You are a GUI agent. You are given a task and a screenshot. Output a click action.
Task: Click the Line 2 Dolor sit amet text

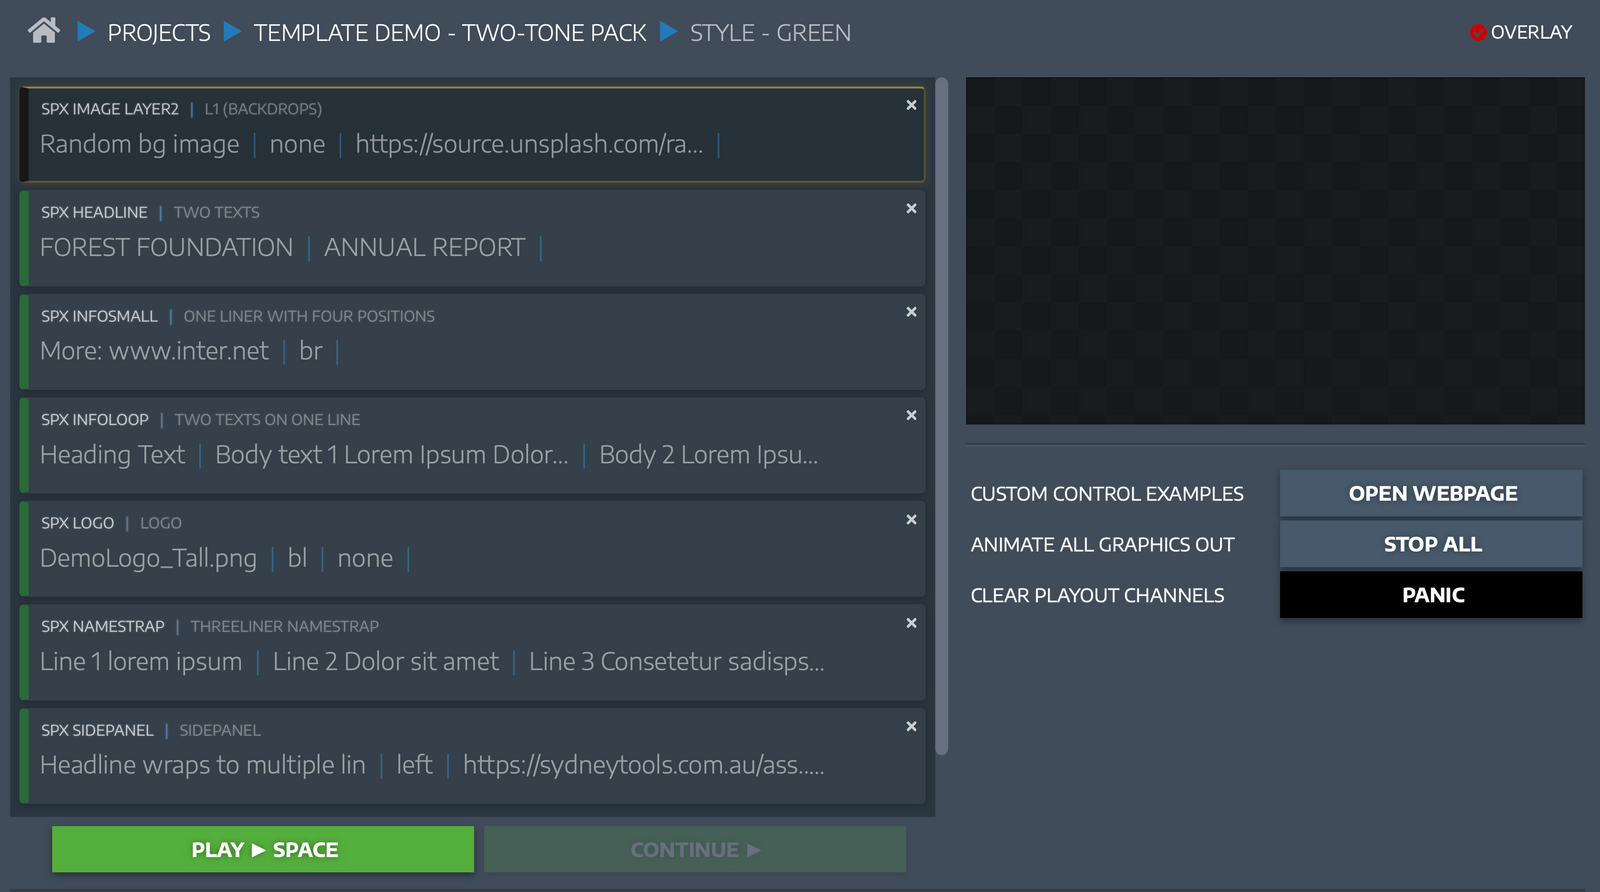[385, 662]
